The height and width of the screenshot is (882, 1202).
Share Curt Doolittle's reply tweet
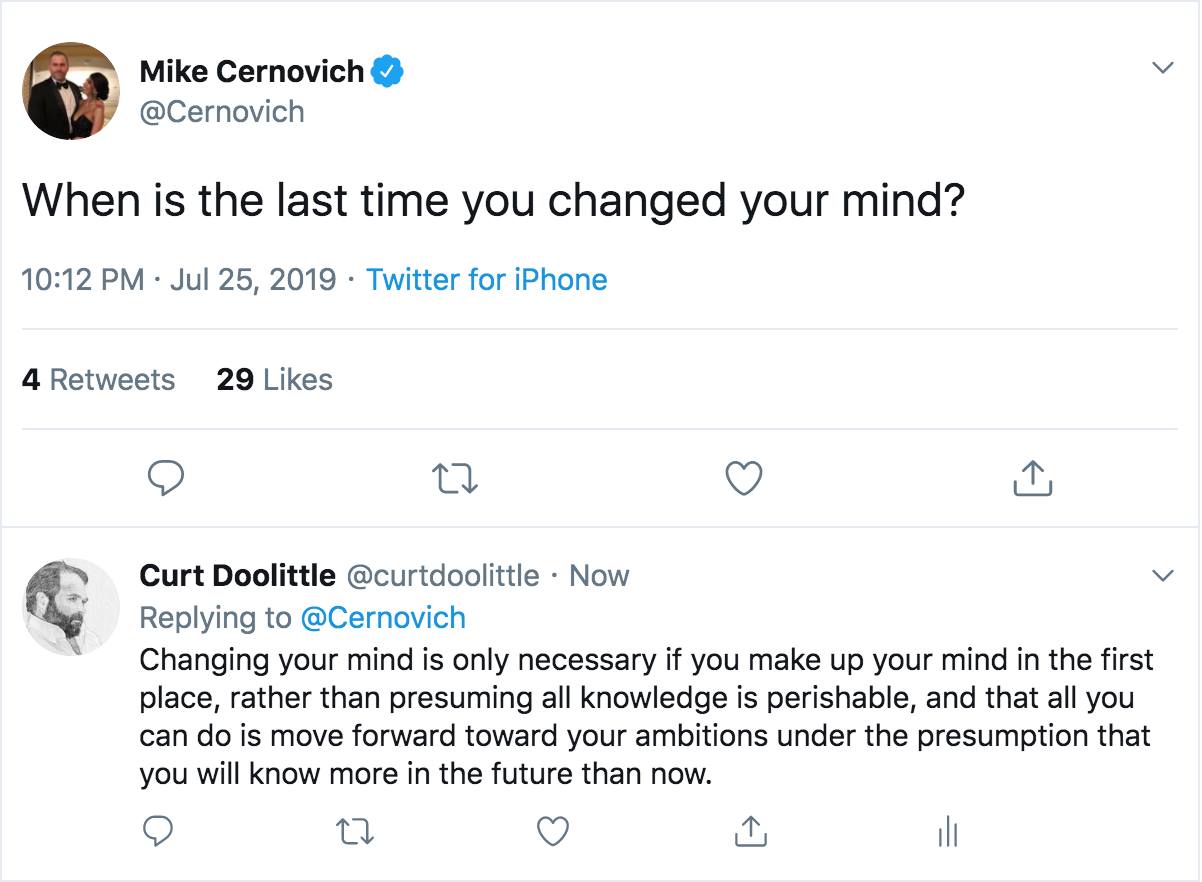tap(749, 830)
